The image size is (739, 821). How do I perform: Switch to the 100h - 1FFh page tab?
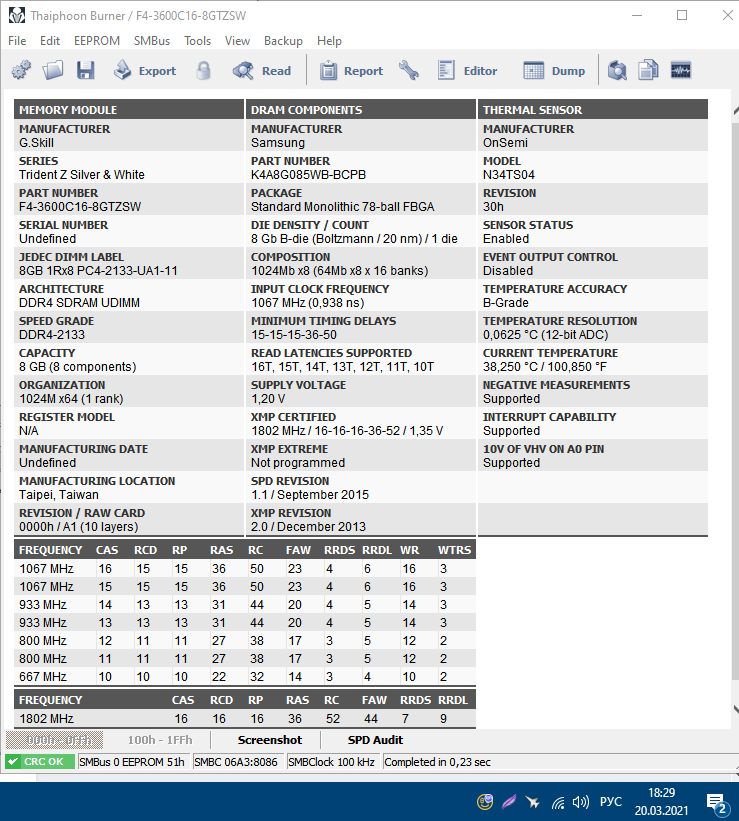click(160, 740)
